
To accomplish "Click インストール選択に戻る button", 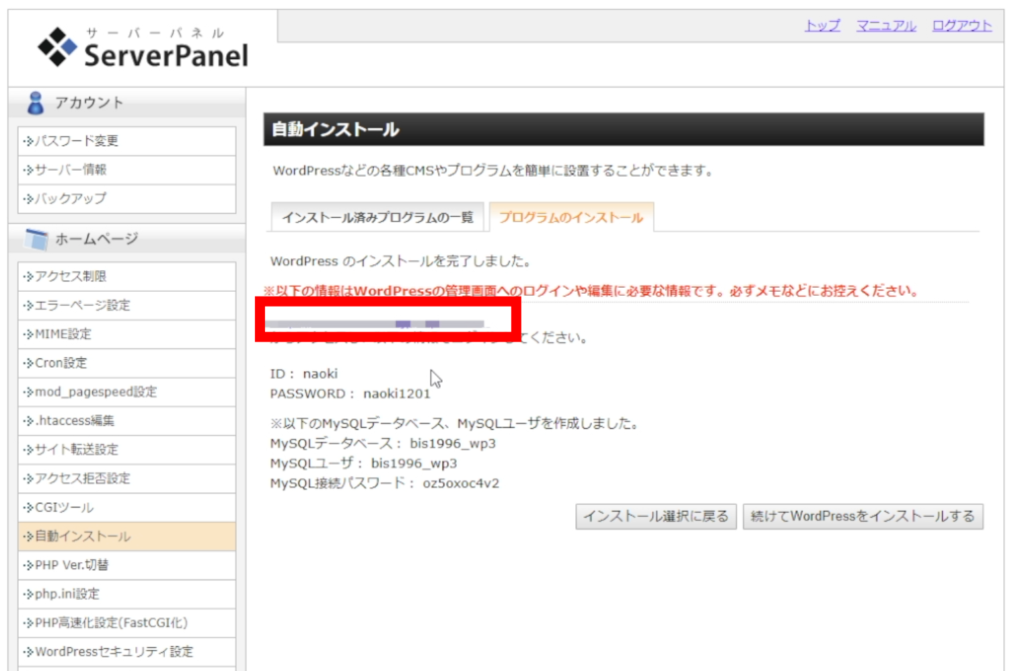I will click(656, 516).
